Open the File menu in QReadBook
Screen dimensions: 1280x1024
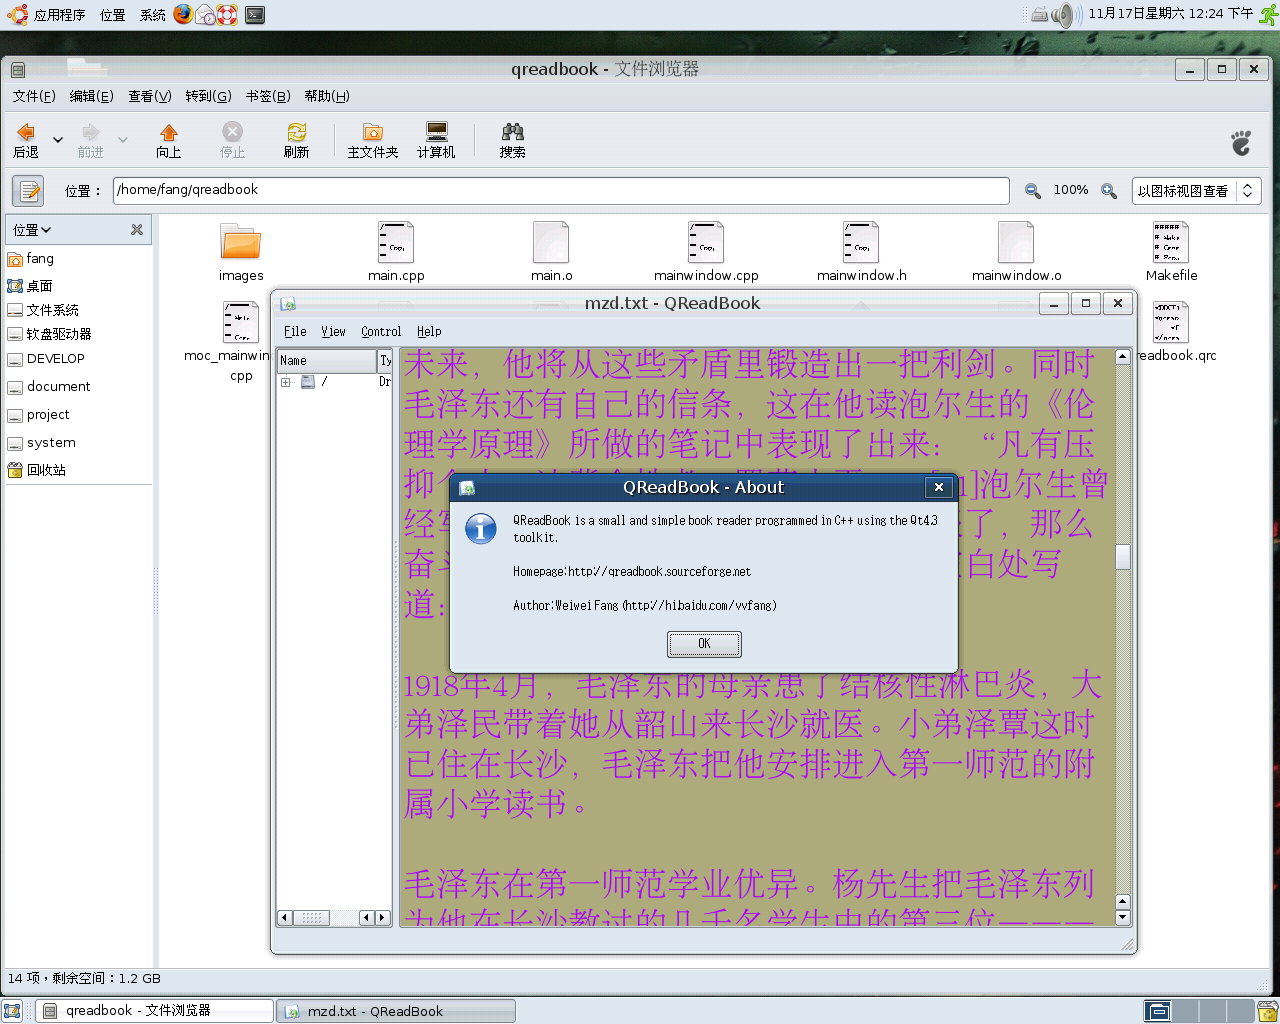[x=295, y=331]
